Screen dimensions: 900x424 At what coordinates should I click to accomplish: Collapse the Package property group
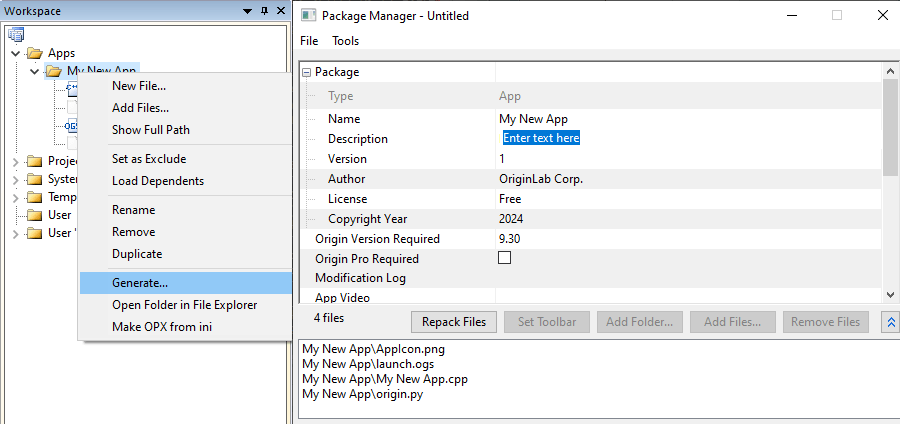307,72
